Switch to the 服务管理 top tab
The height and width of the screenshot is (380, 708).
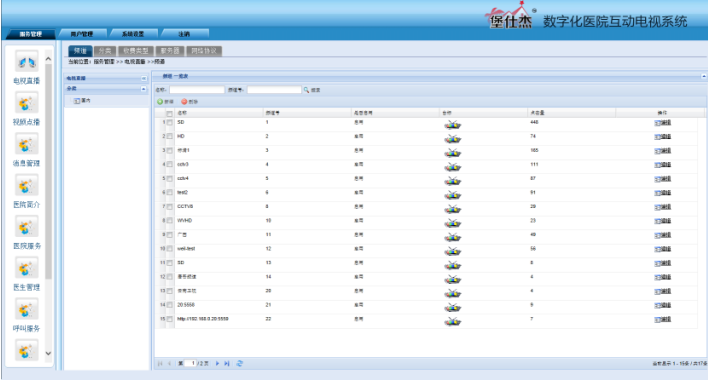[x=30, y=34]
